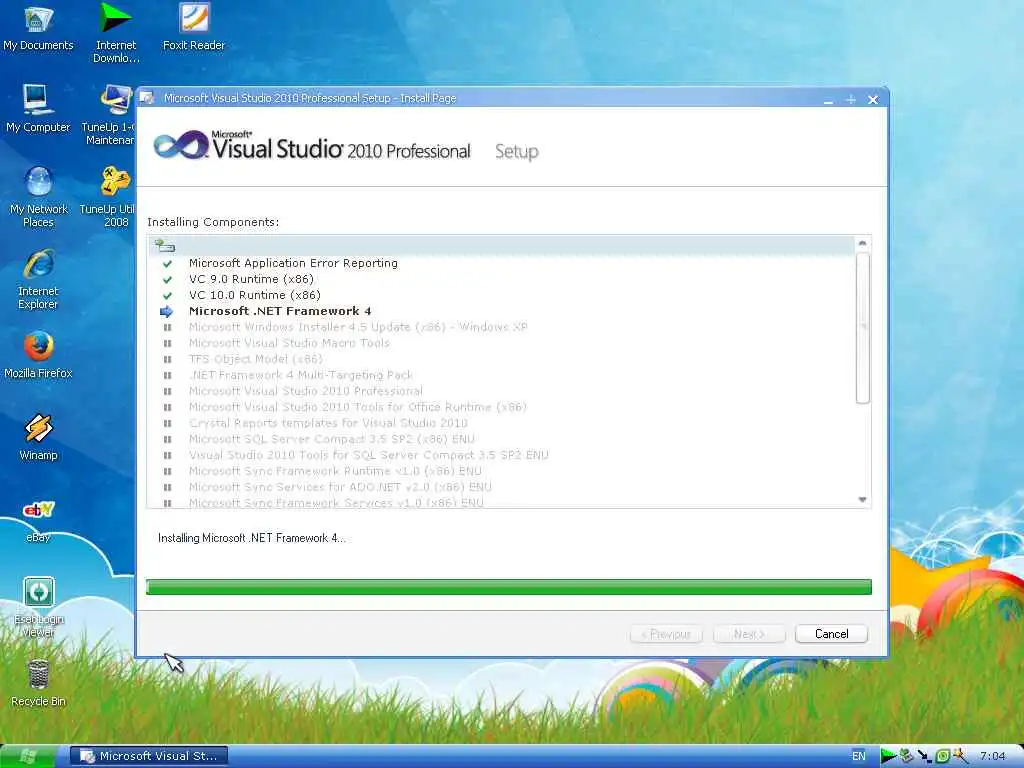Viewport: 1024px width, 768px height.
Task: Select the Internet Explorer desktop icon
Action: click(38, 279)
